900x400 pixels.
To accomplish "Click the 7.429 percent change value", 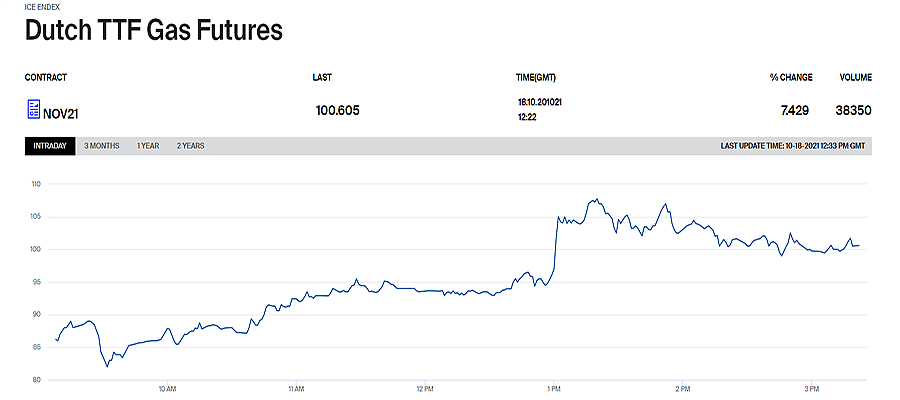I will [x=794, y=110].
